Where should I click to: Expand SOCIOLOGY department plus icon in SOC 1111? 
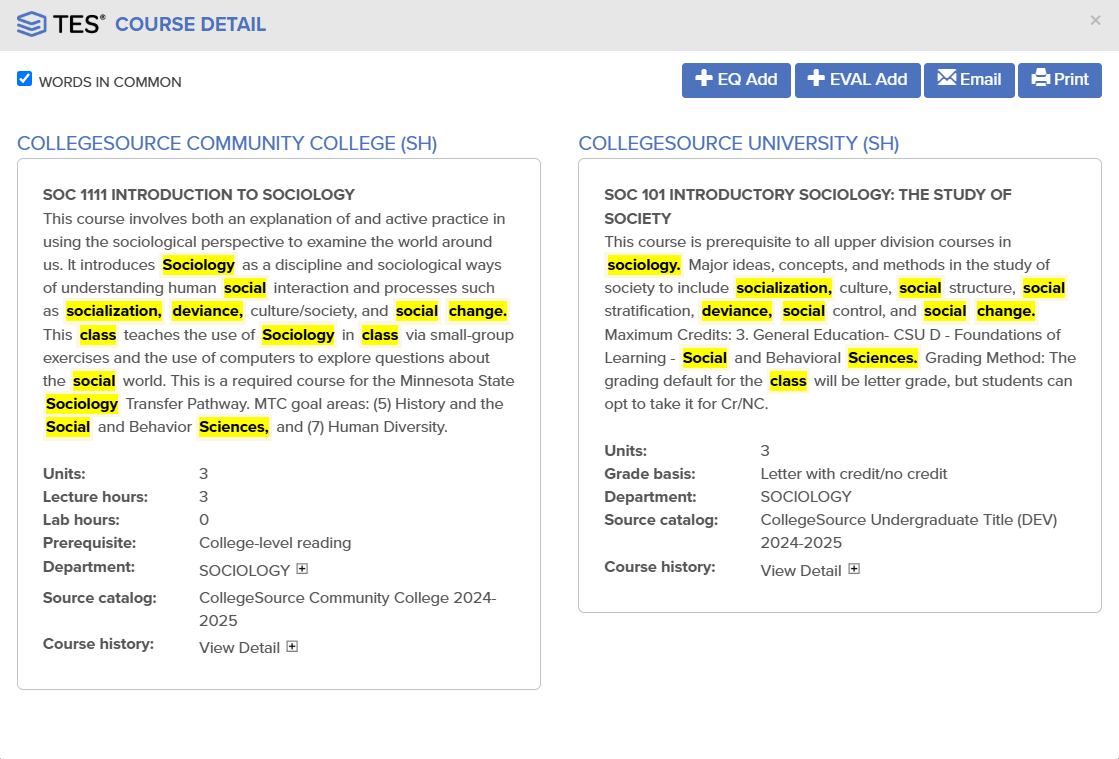tap(303, 569)
